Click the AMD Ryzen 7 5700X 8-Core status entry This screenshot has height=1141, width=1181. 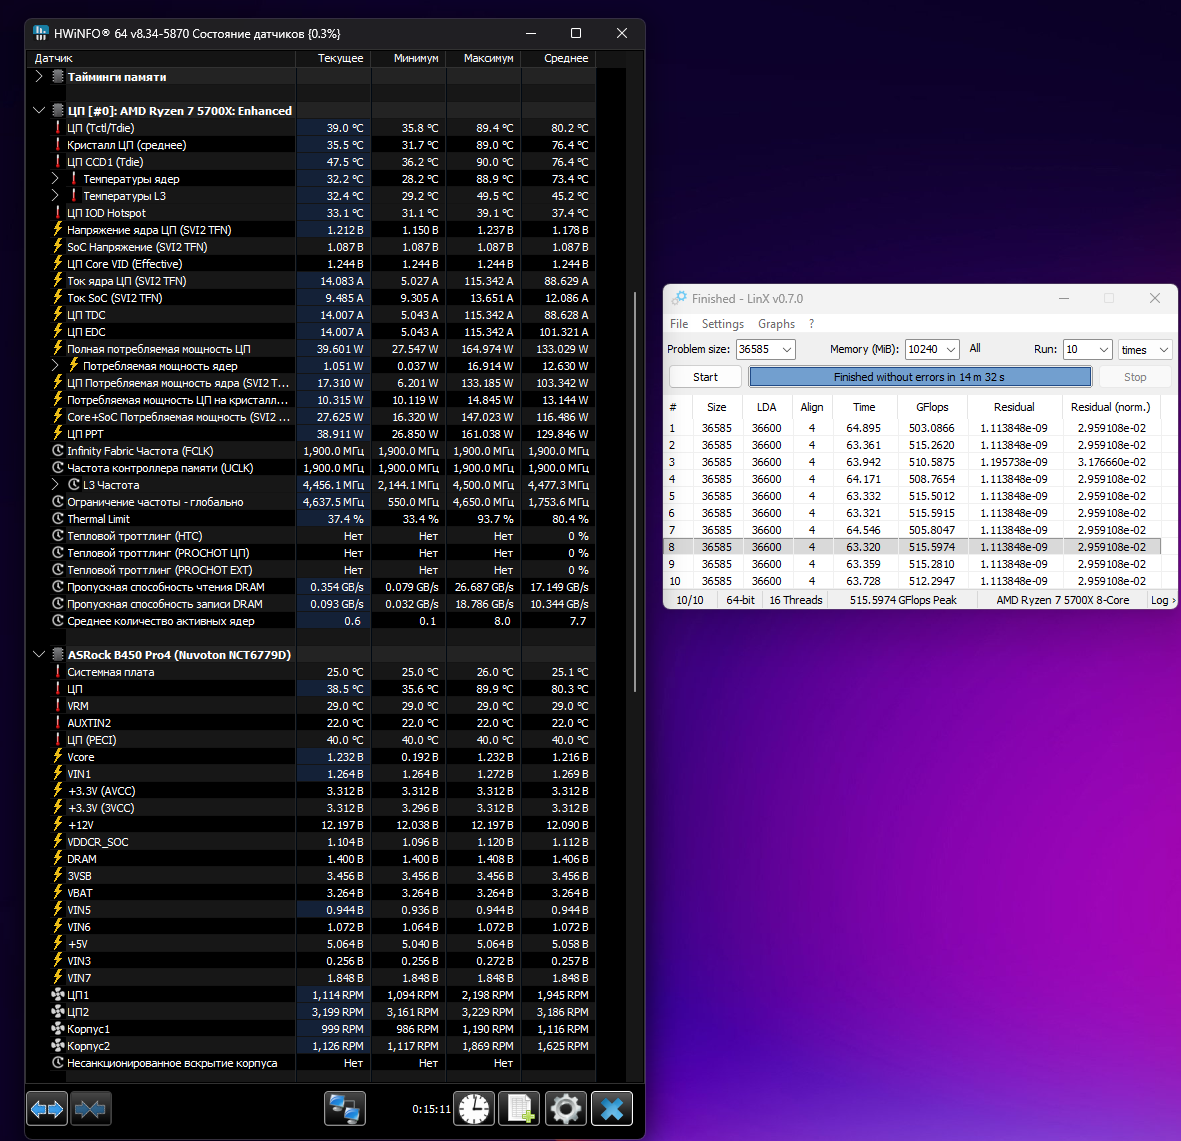[1062, 600]
